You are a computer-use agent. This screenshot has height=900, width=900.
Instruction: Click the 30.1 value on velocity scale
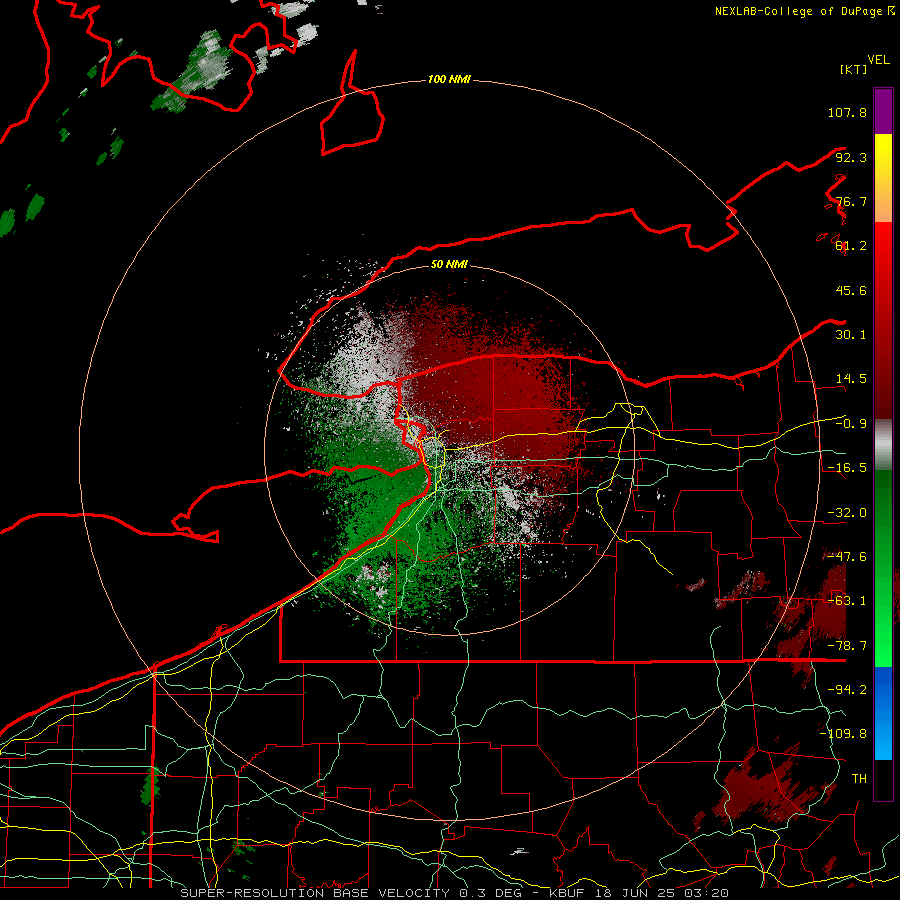851,335
